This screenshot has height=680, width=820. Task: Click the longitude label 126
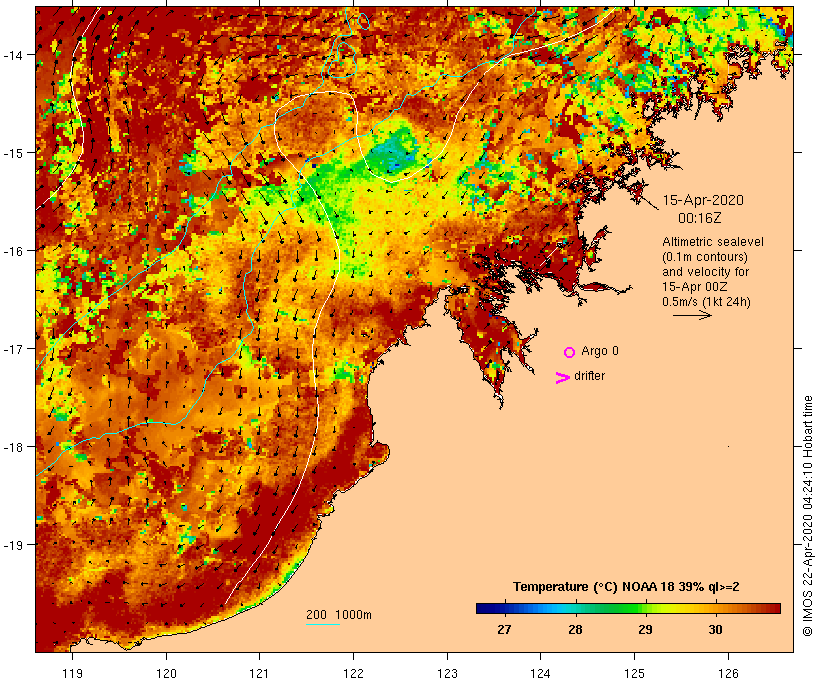[728, 673]
